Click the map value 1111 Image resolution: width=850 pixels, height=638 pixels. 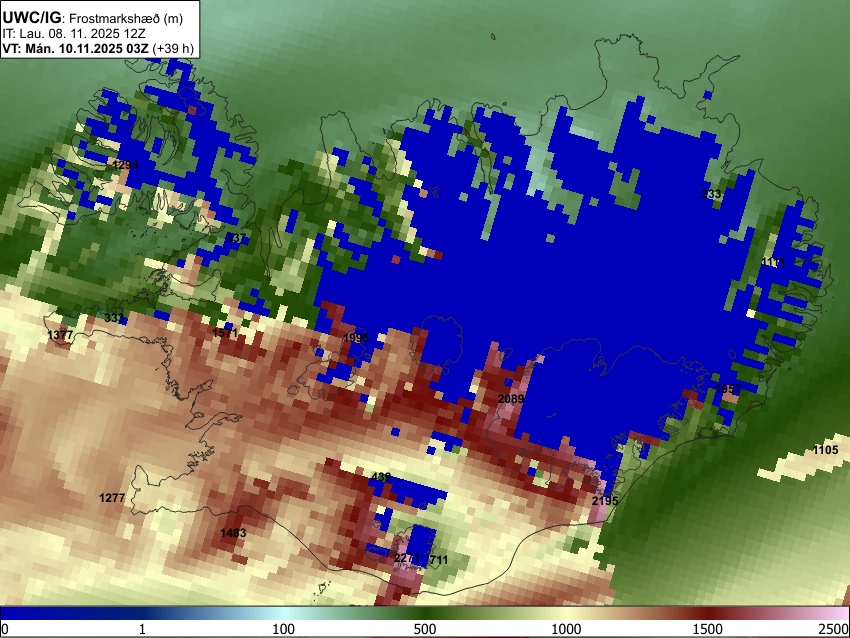point(773,262)
